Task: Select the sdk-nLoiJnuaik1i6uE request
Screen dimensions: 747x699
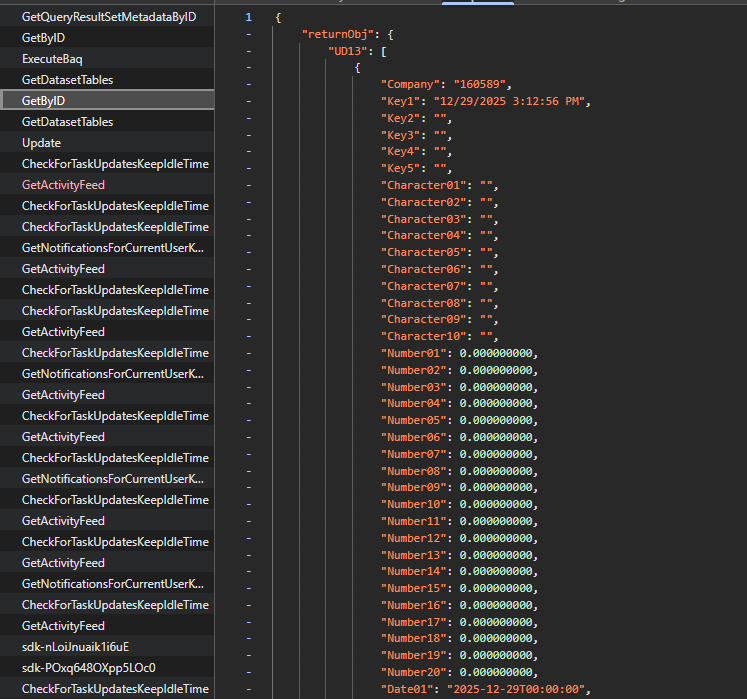Action: coord(75,646)
